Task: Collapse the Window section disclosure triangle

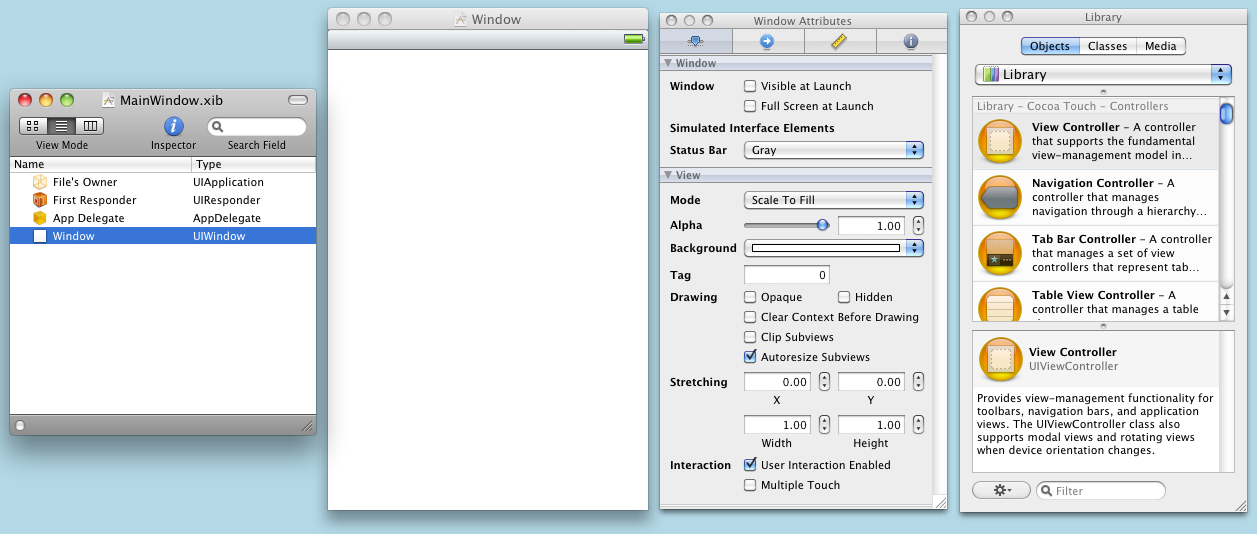Action: coord(668,63)
